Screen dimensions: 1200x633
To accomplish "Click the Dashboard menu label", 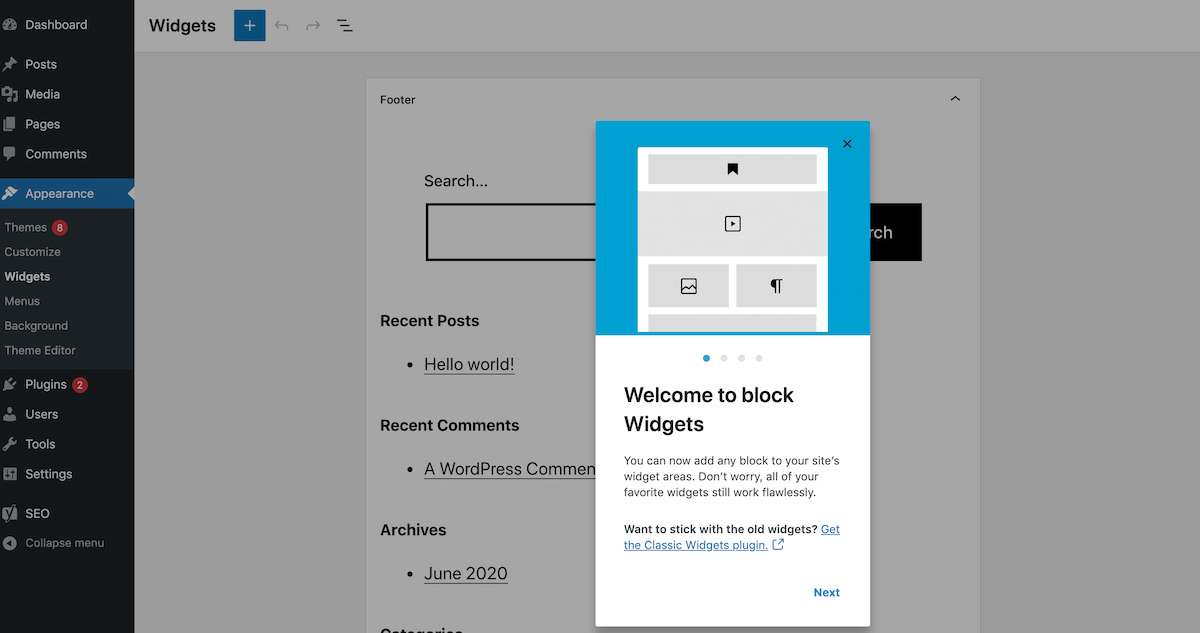I will (x=56, y=25).
